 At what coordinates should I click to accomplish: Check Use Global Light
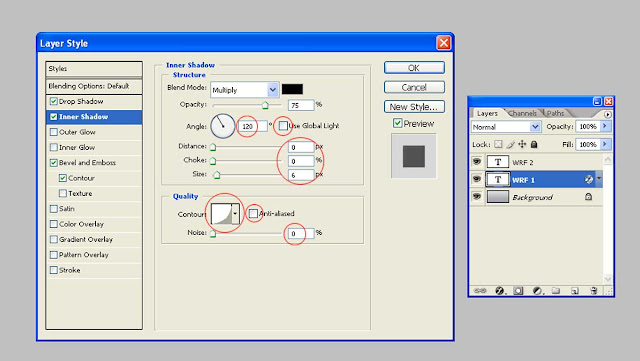click(x=283, y=126)
